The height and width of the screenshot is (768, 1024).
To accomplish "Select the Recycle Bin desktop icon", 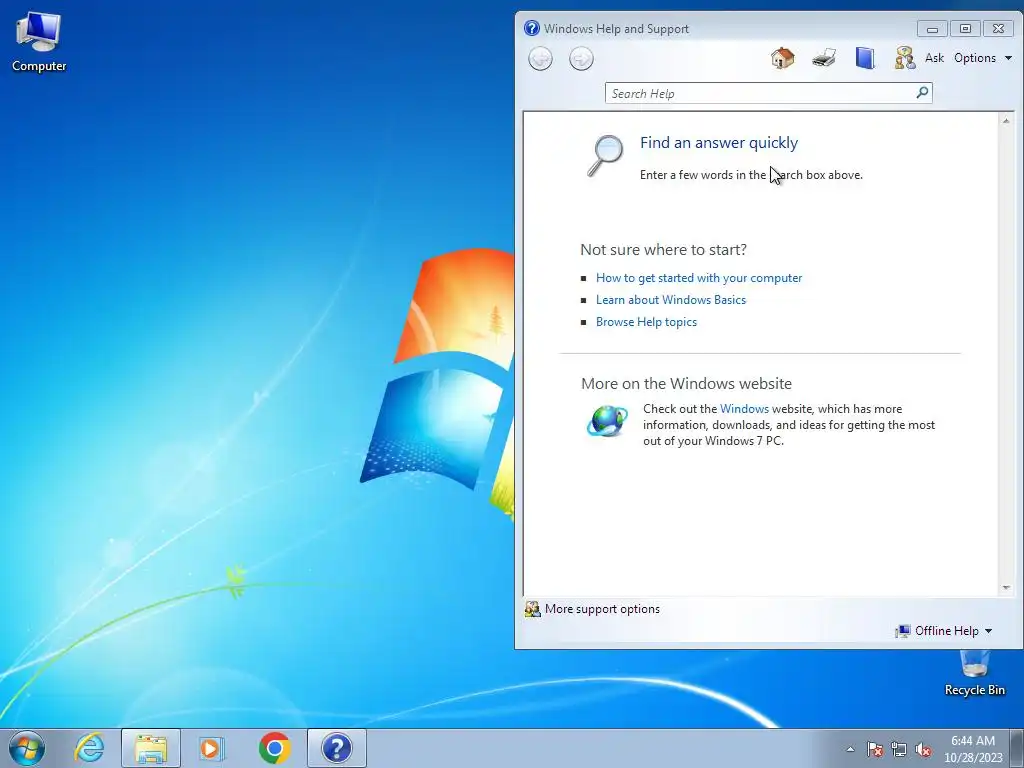I will pos(974,673).
